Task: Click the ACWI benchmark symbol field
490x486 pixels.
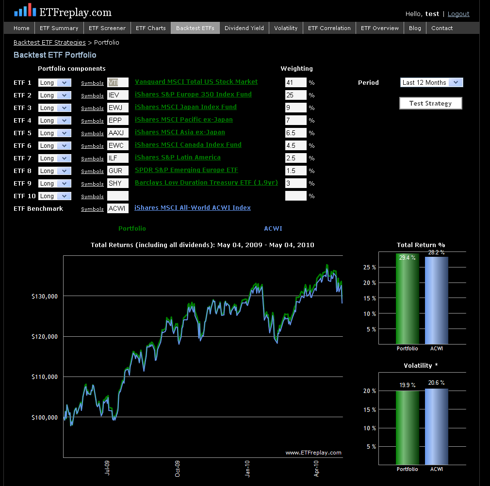Action: 118,209
